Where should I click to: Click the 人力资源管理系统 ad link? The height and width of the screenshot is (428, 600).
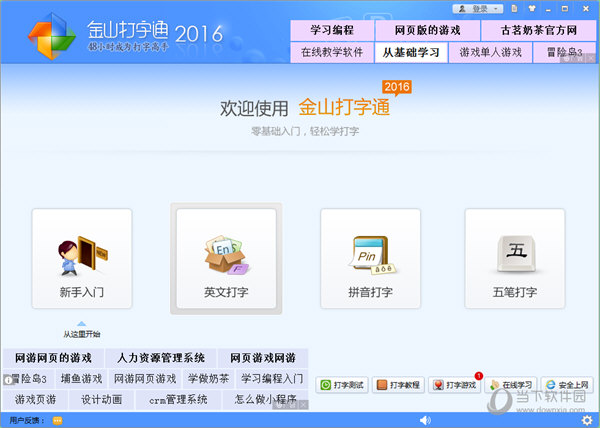(161, 358)
